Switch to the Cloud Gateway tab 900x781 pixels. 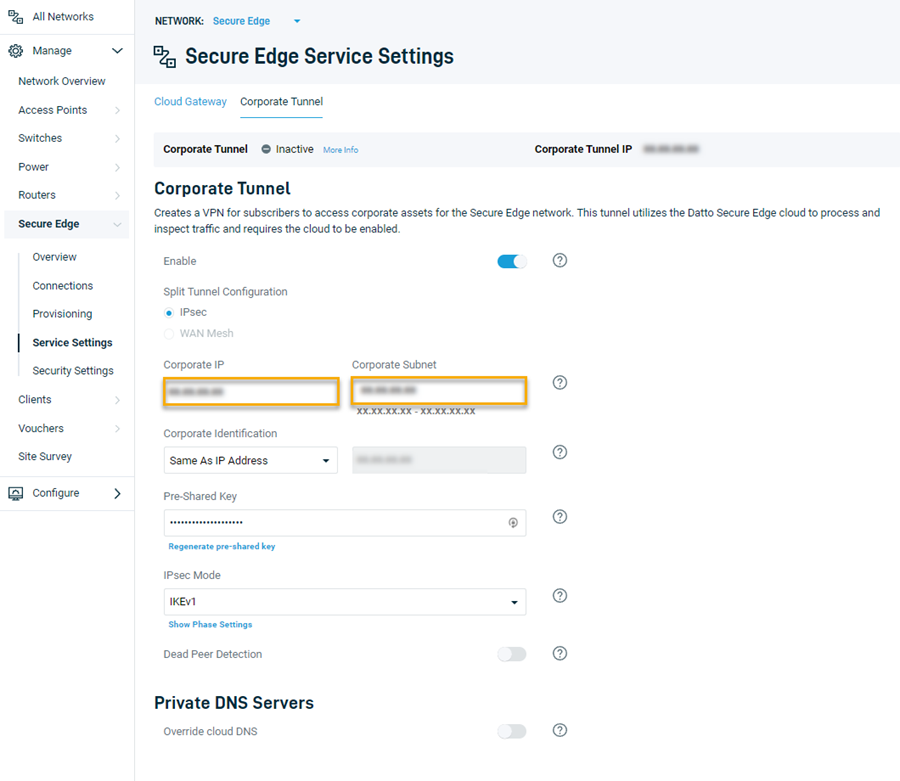pyautogui.click(x=190, y=102)
